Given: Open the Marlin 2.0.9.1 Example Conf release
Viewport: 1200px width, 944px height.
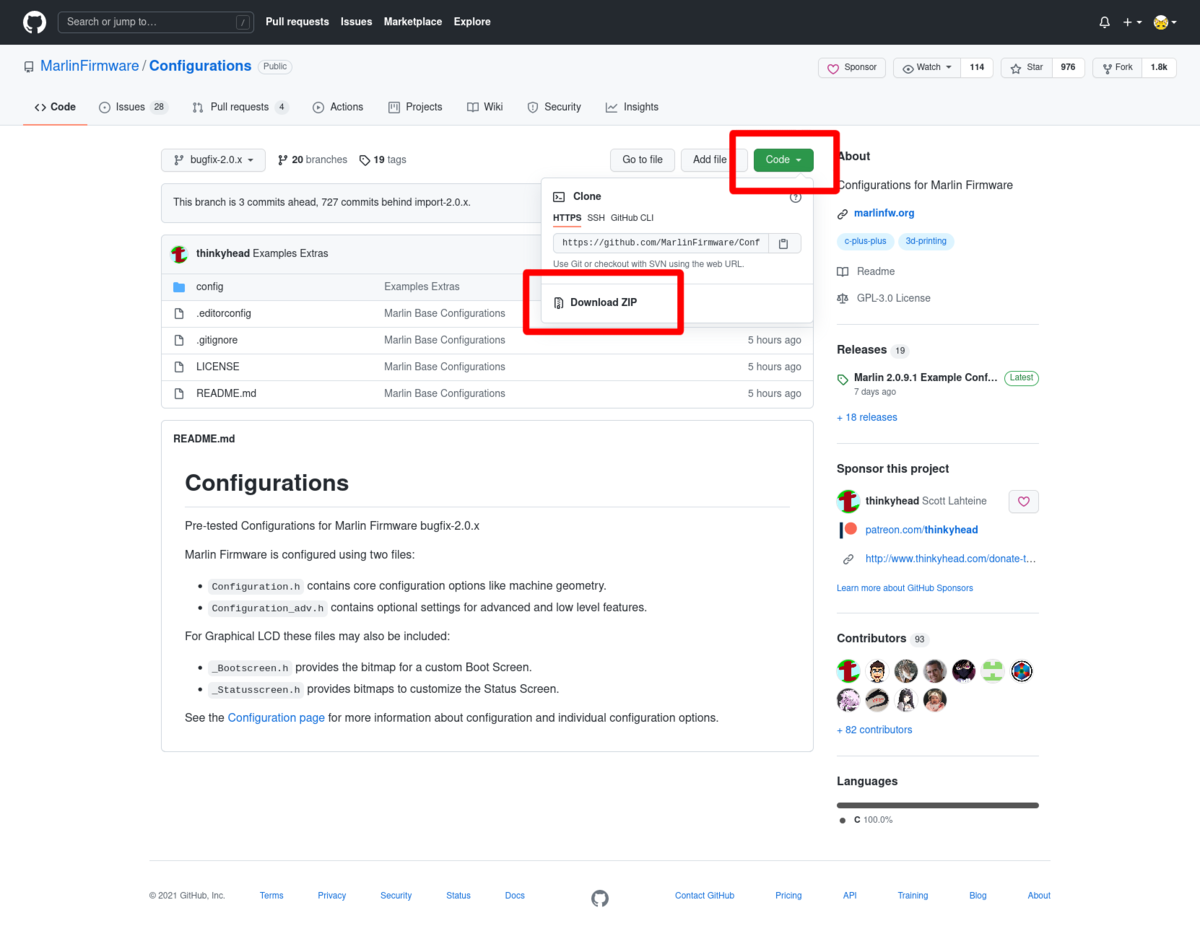Looking at the screenshot, I should (x=926, y=378).
